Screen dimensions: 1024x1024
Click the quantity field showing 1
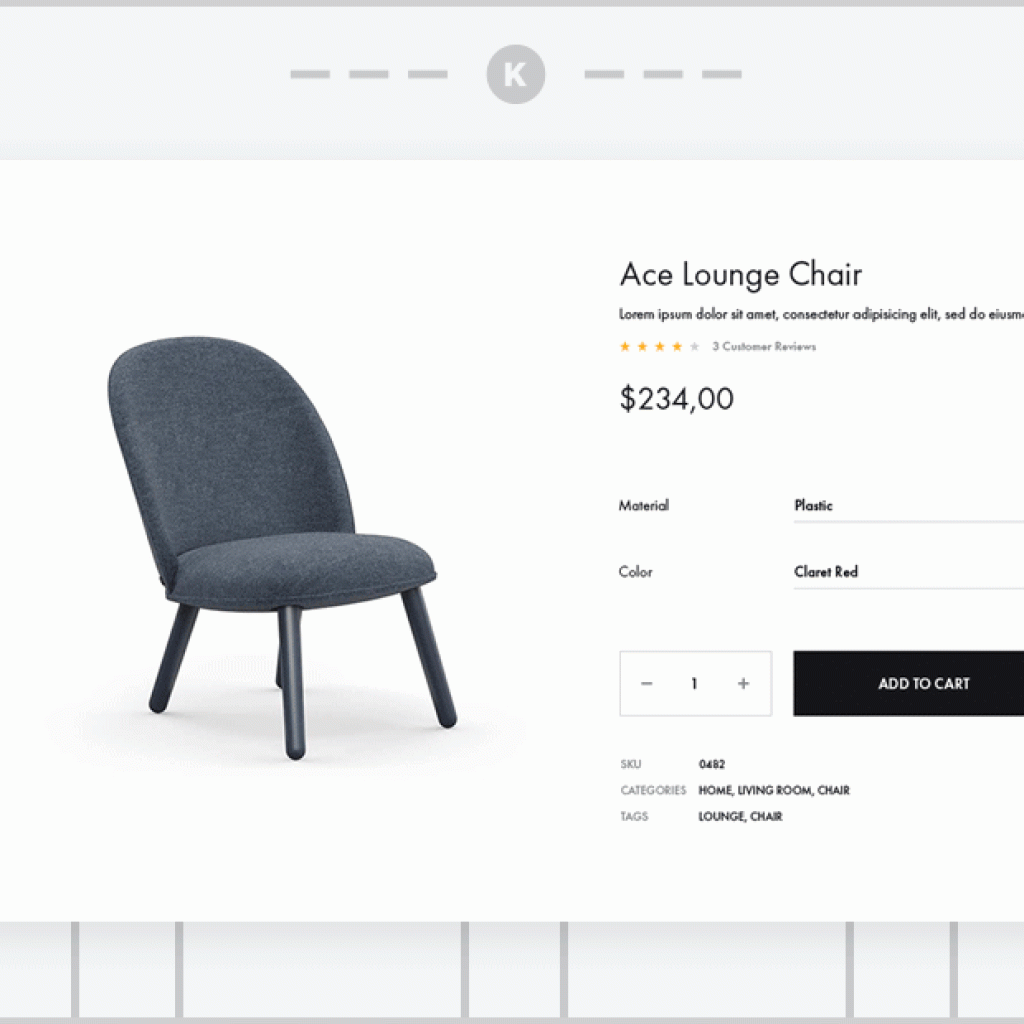tap(694, 684)
